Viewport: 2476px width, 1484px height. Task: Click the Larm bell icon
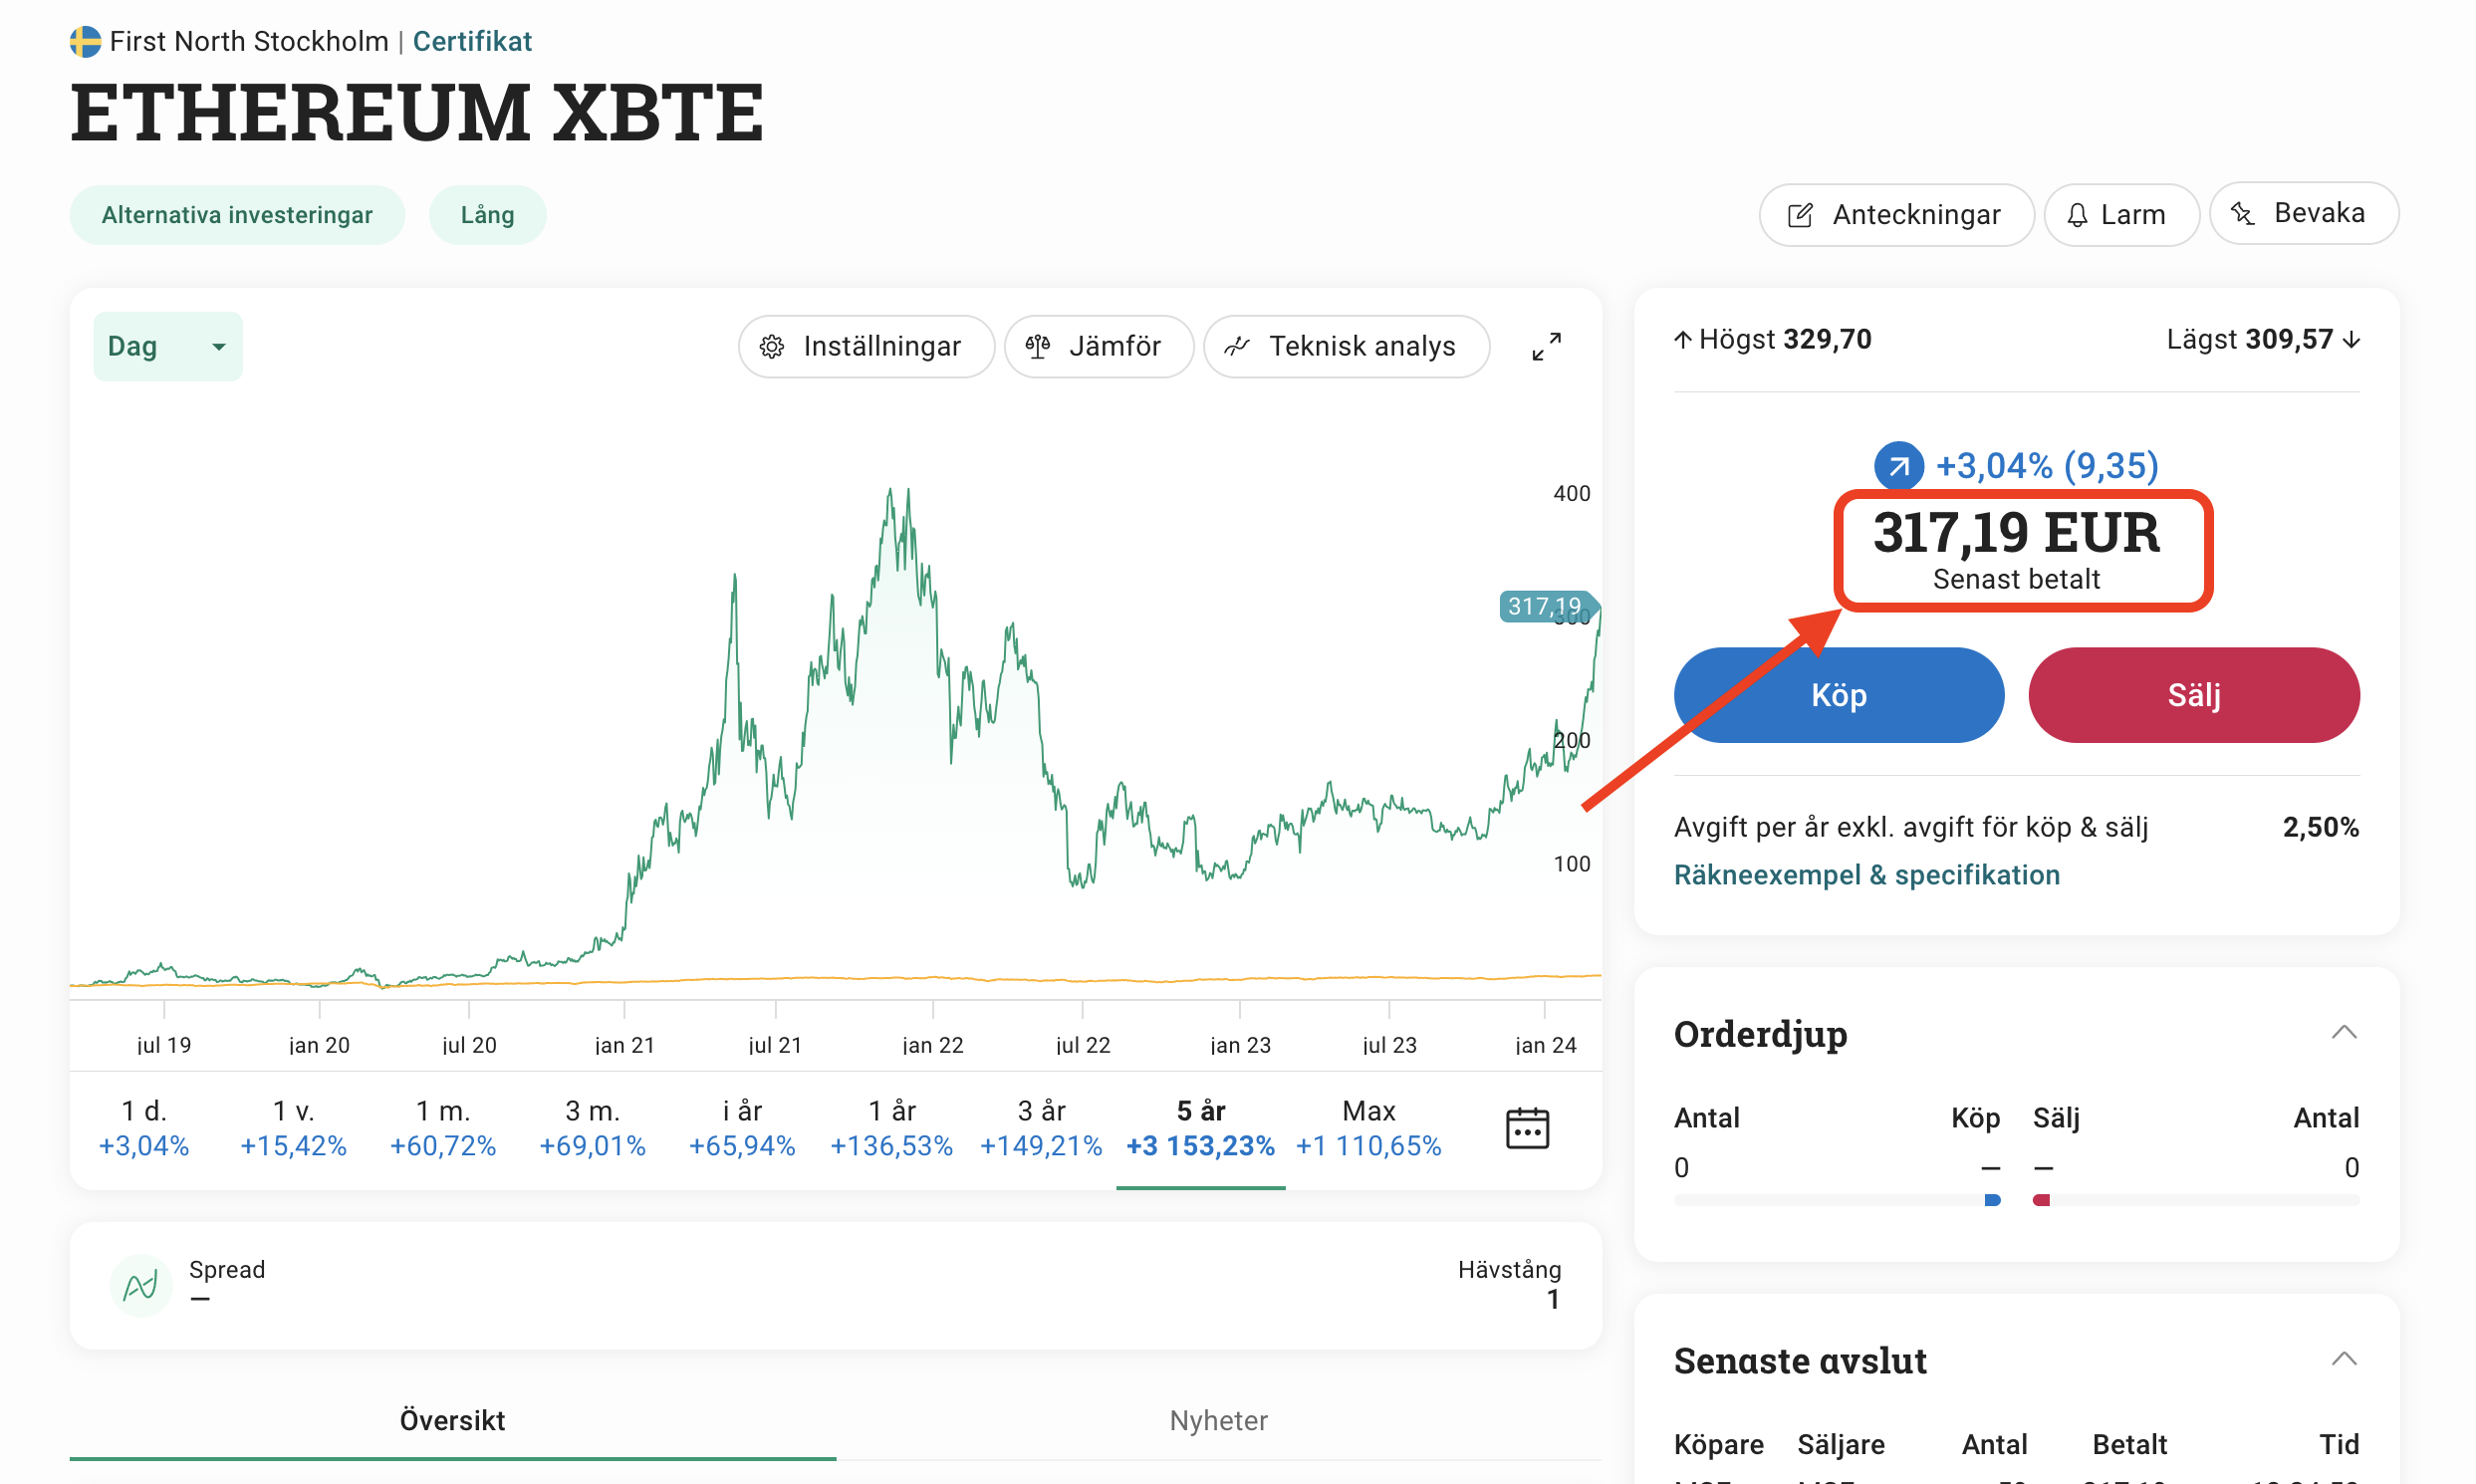pyautogui.click(x=2077, y=215)
